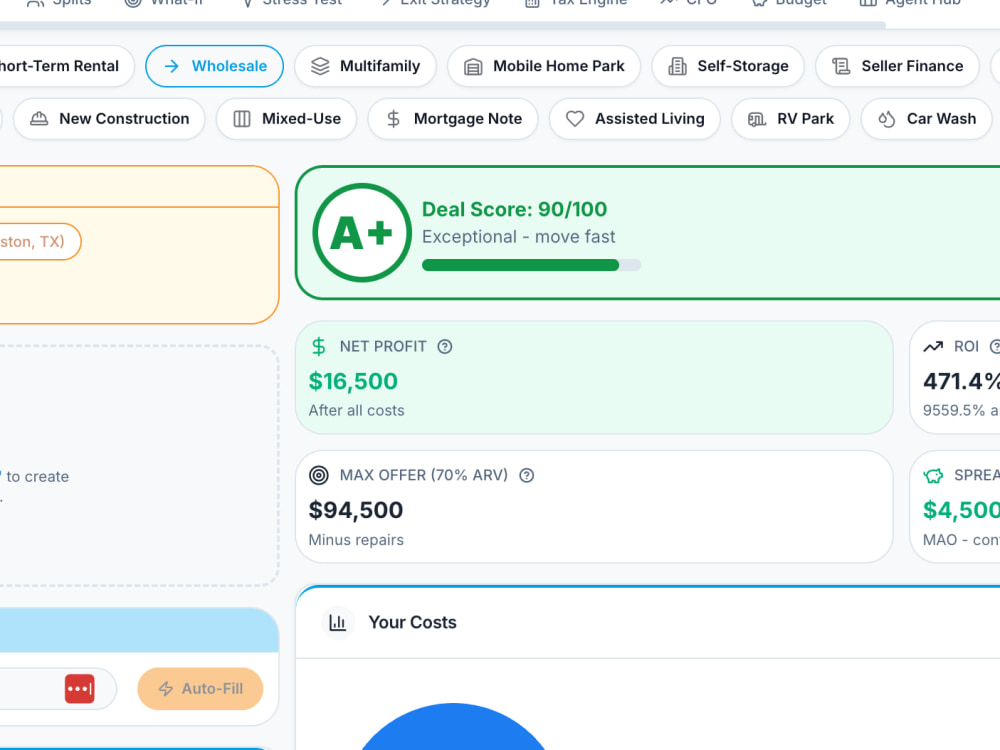Click the Wholesale arrow icon
The height and width of the screenshot is (750, 1000).
[x=172, y=66]
